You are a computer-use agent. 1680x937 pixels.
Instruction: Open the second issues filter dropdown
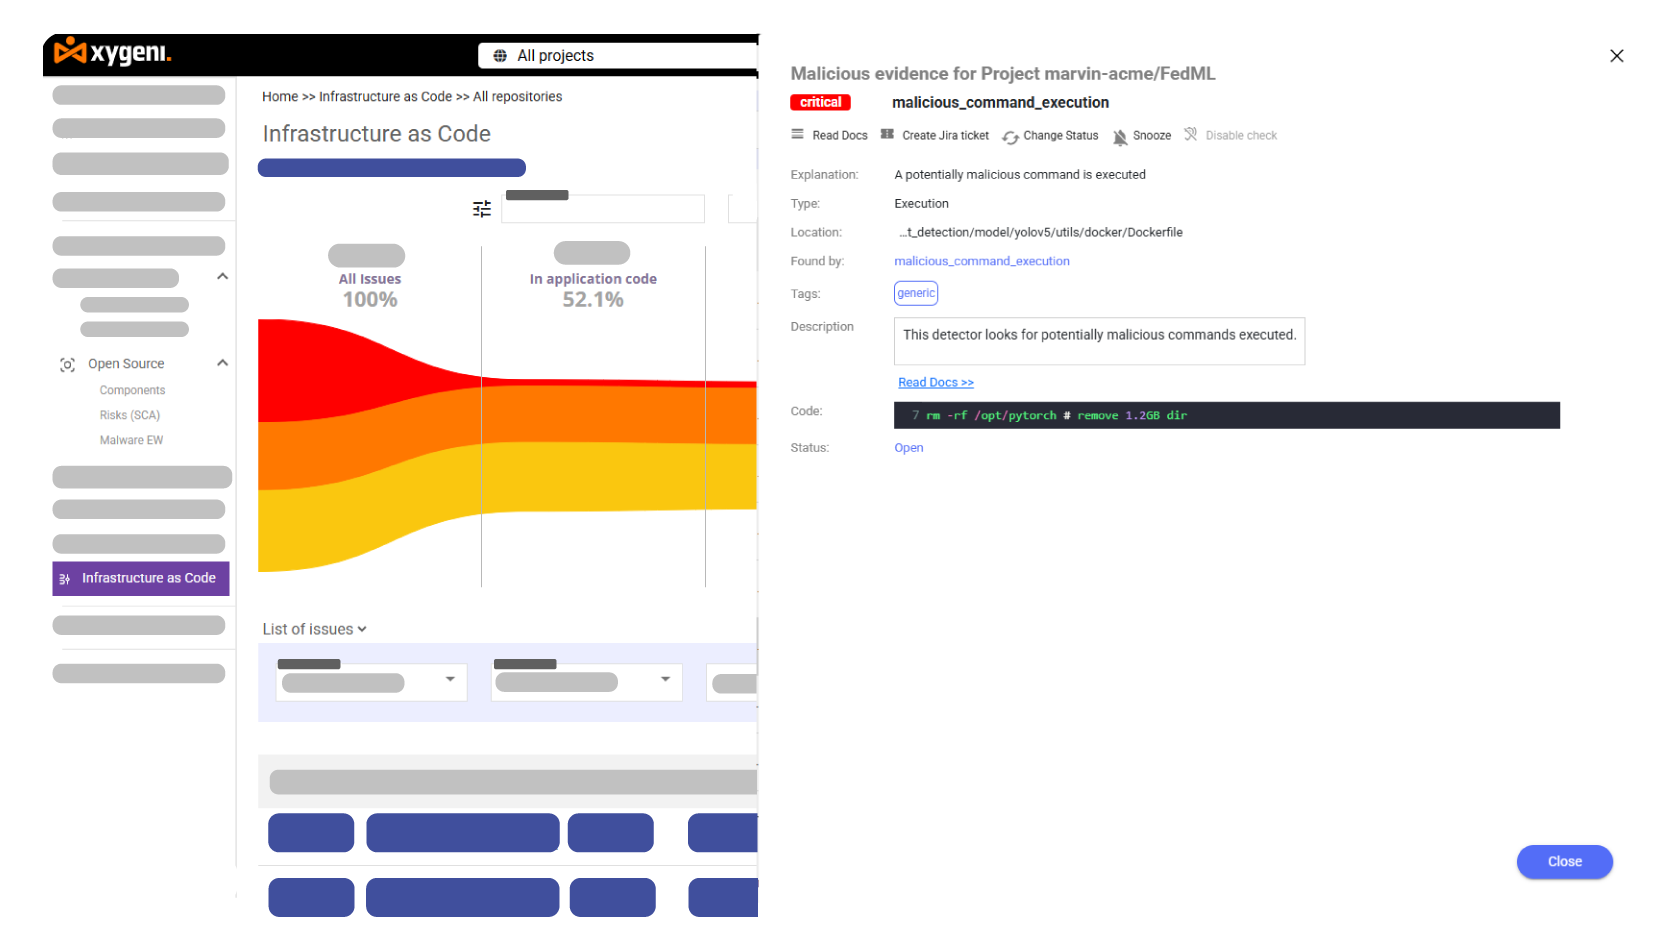pos(665,679)
